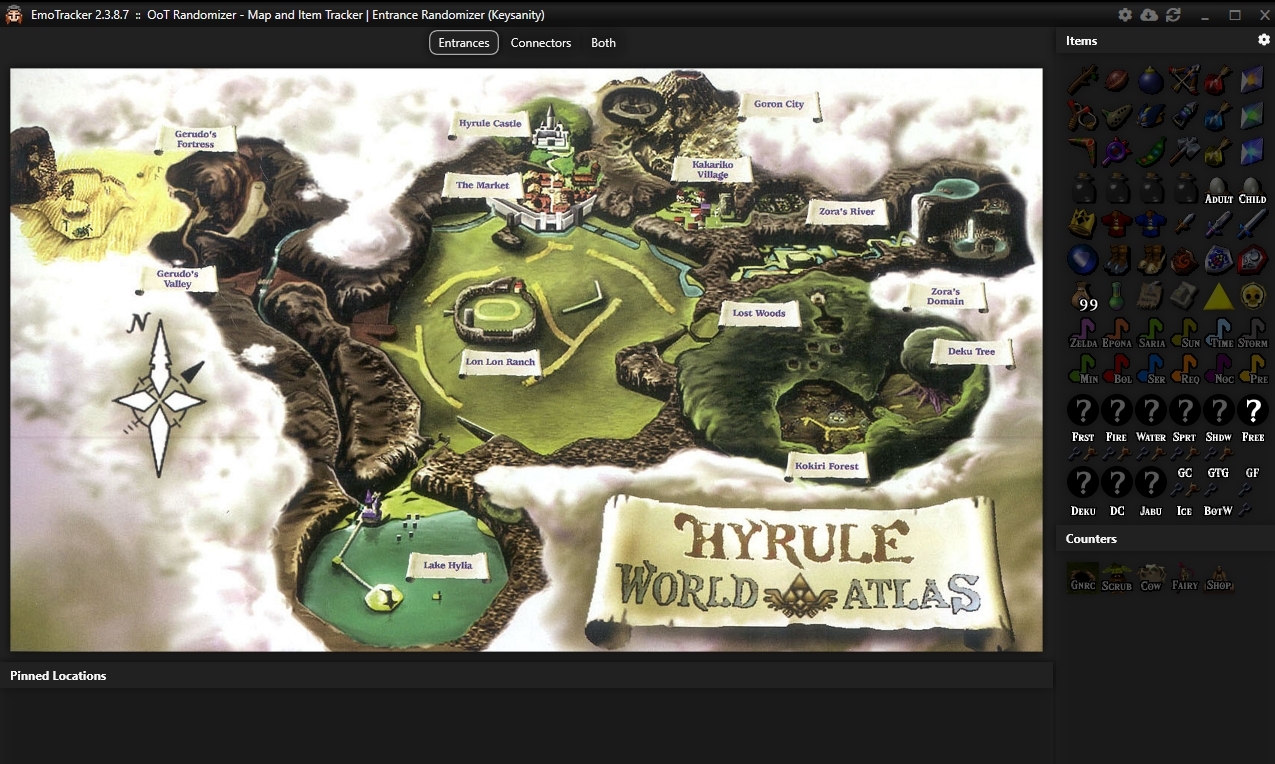Cycle the Water Temple reward medallion
This screenshot has width=1275, height=764.
pos(1151,410)
